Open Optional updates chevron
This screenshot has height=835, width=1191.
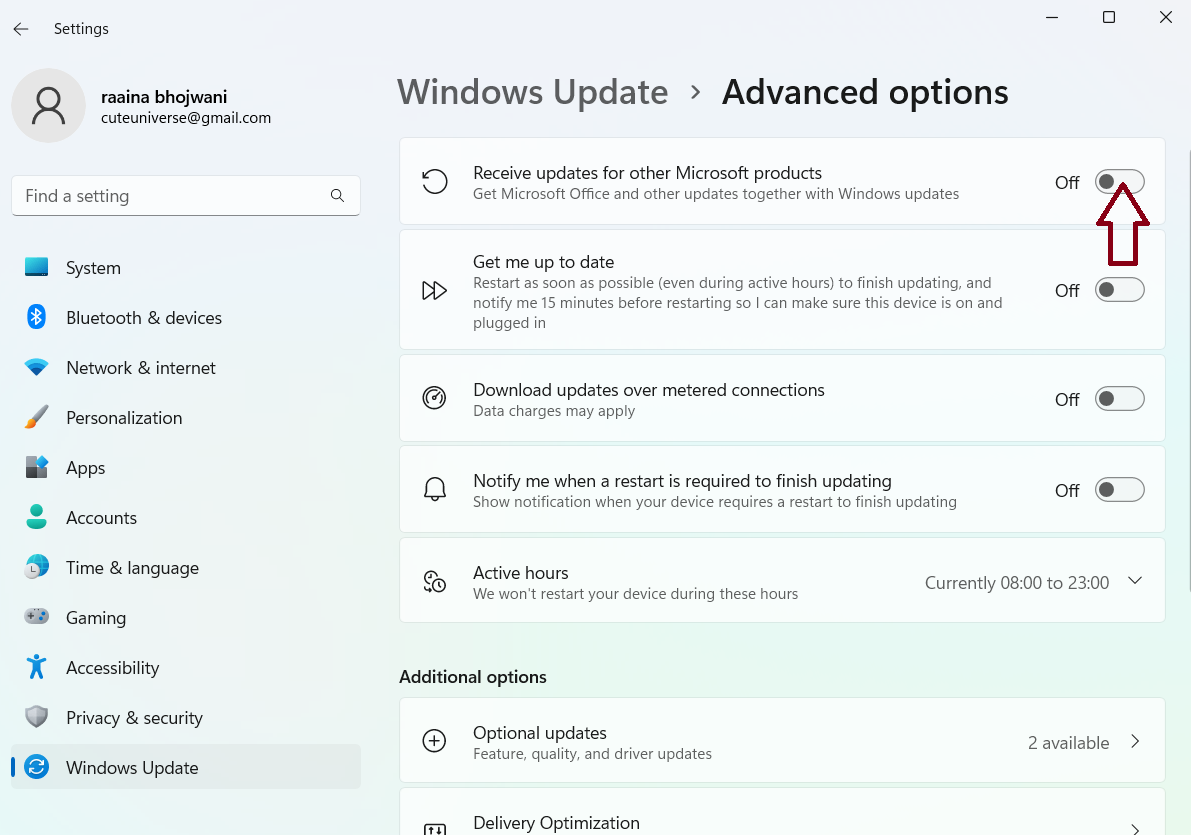1135,742
